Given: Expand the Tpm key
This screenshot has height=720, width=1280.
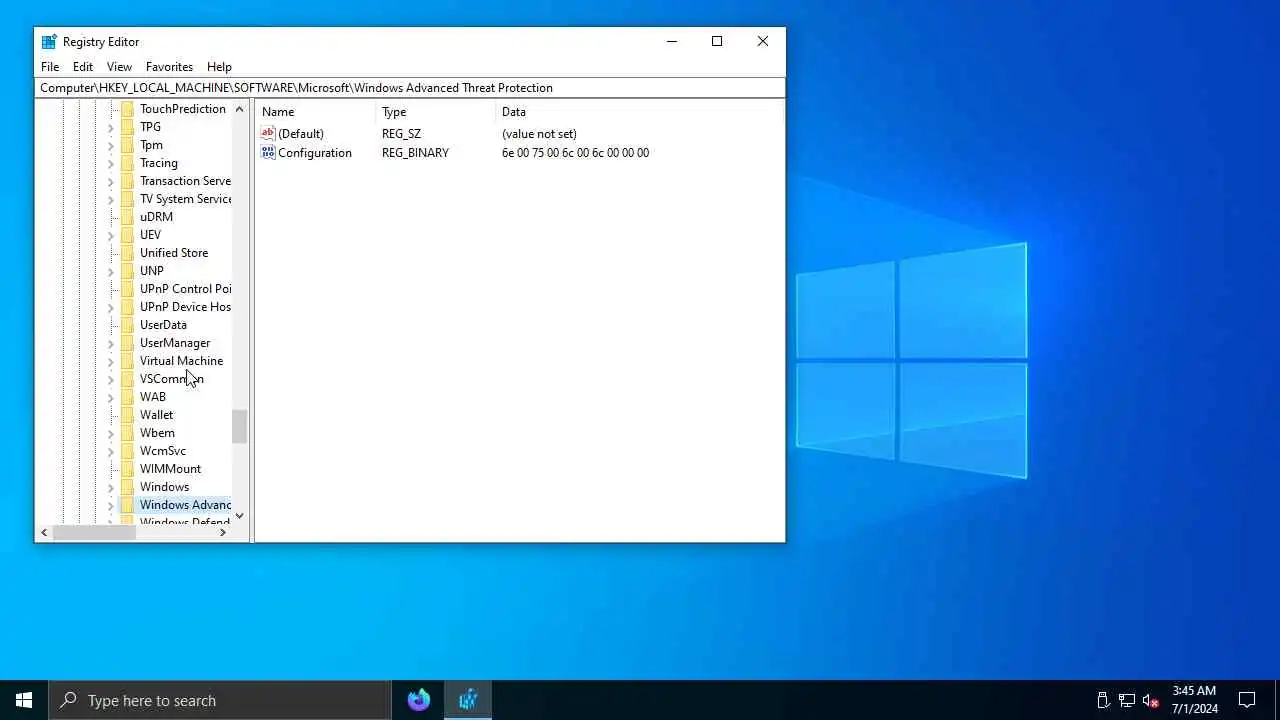Looking at the screenshot, I should click(x=111, y=145).
